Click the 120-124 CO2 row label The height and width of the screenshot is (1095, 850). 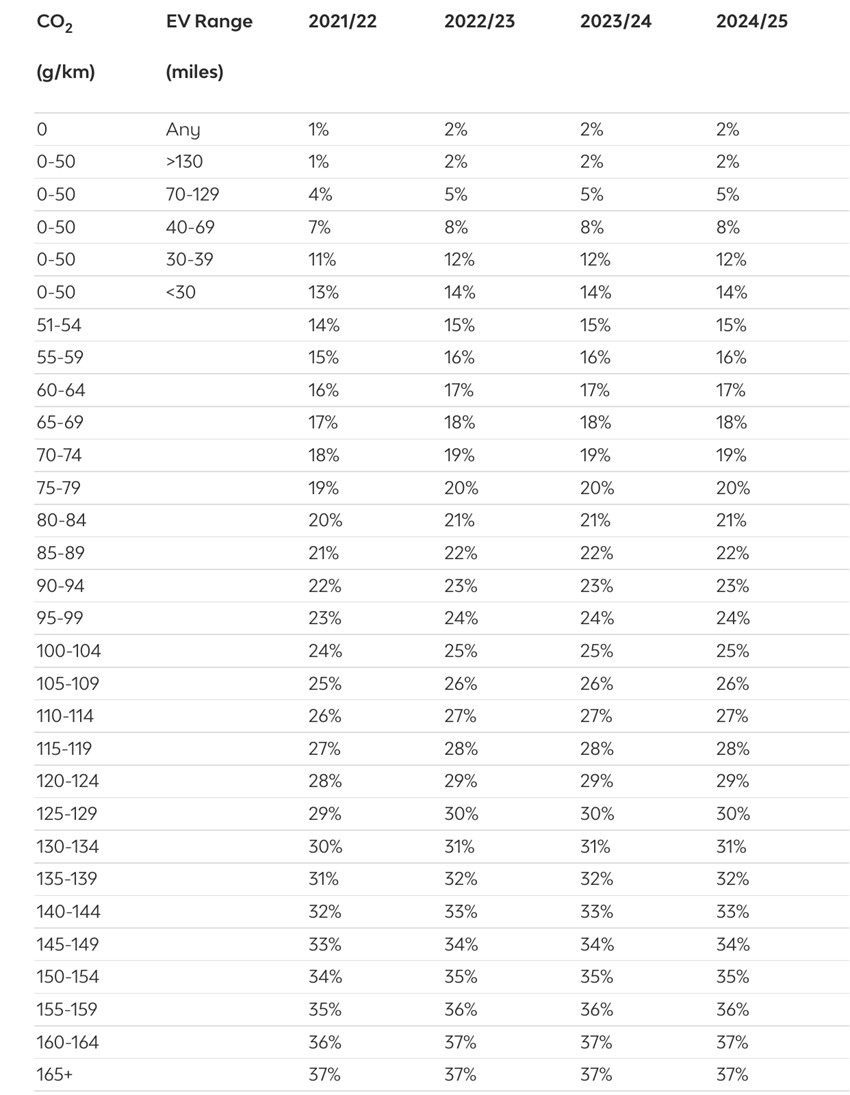68,781
